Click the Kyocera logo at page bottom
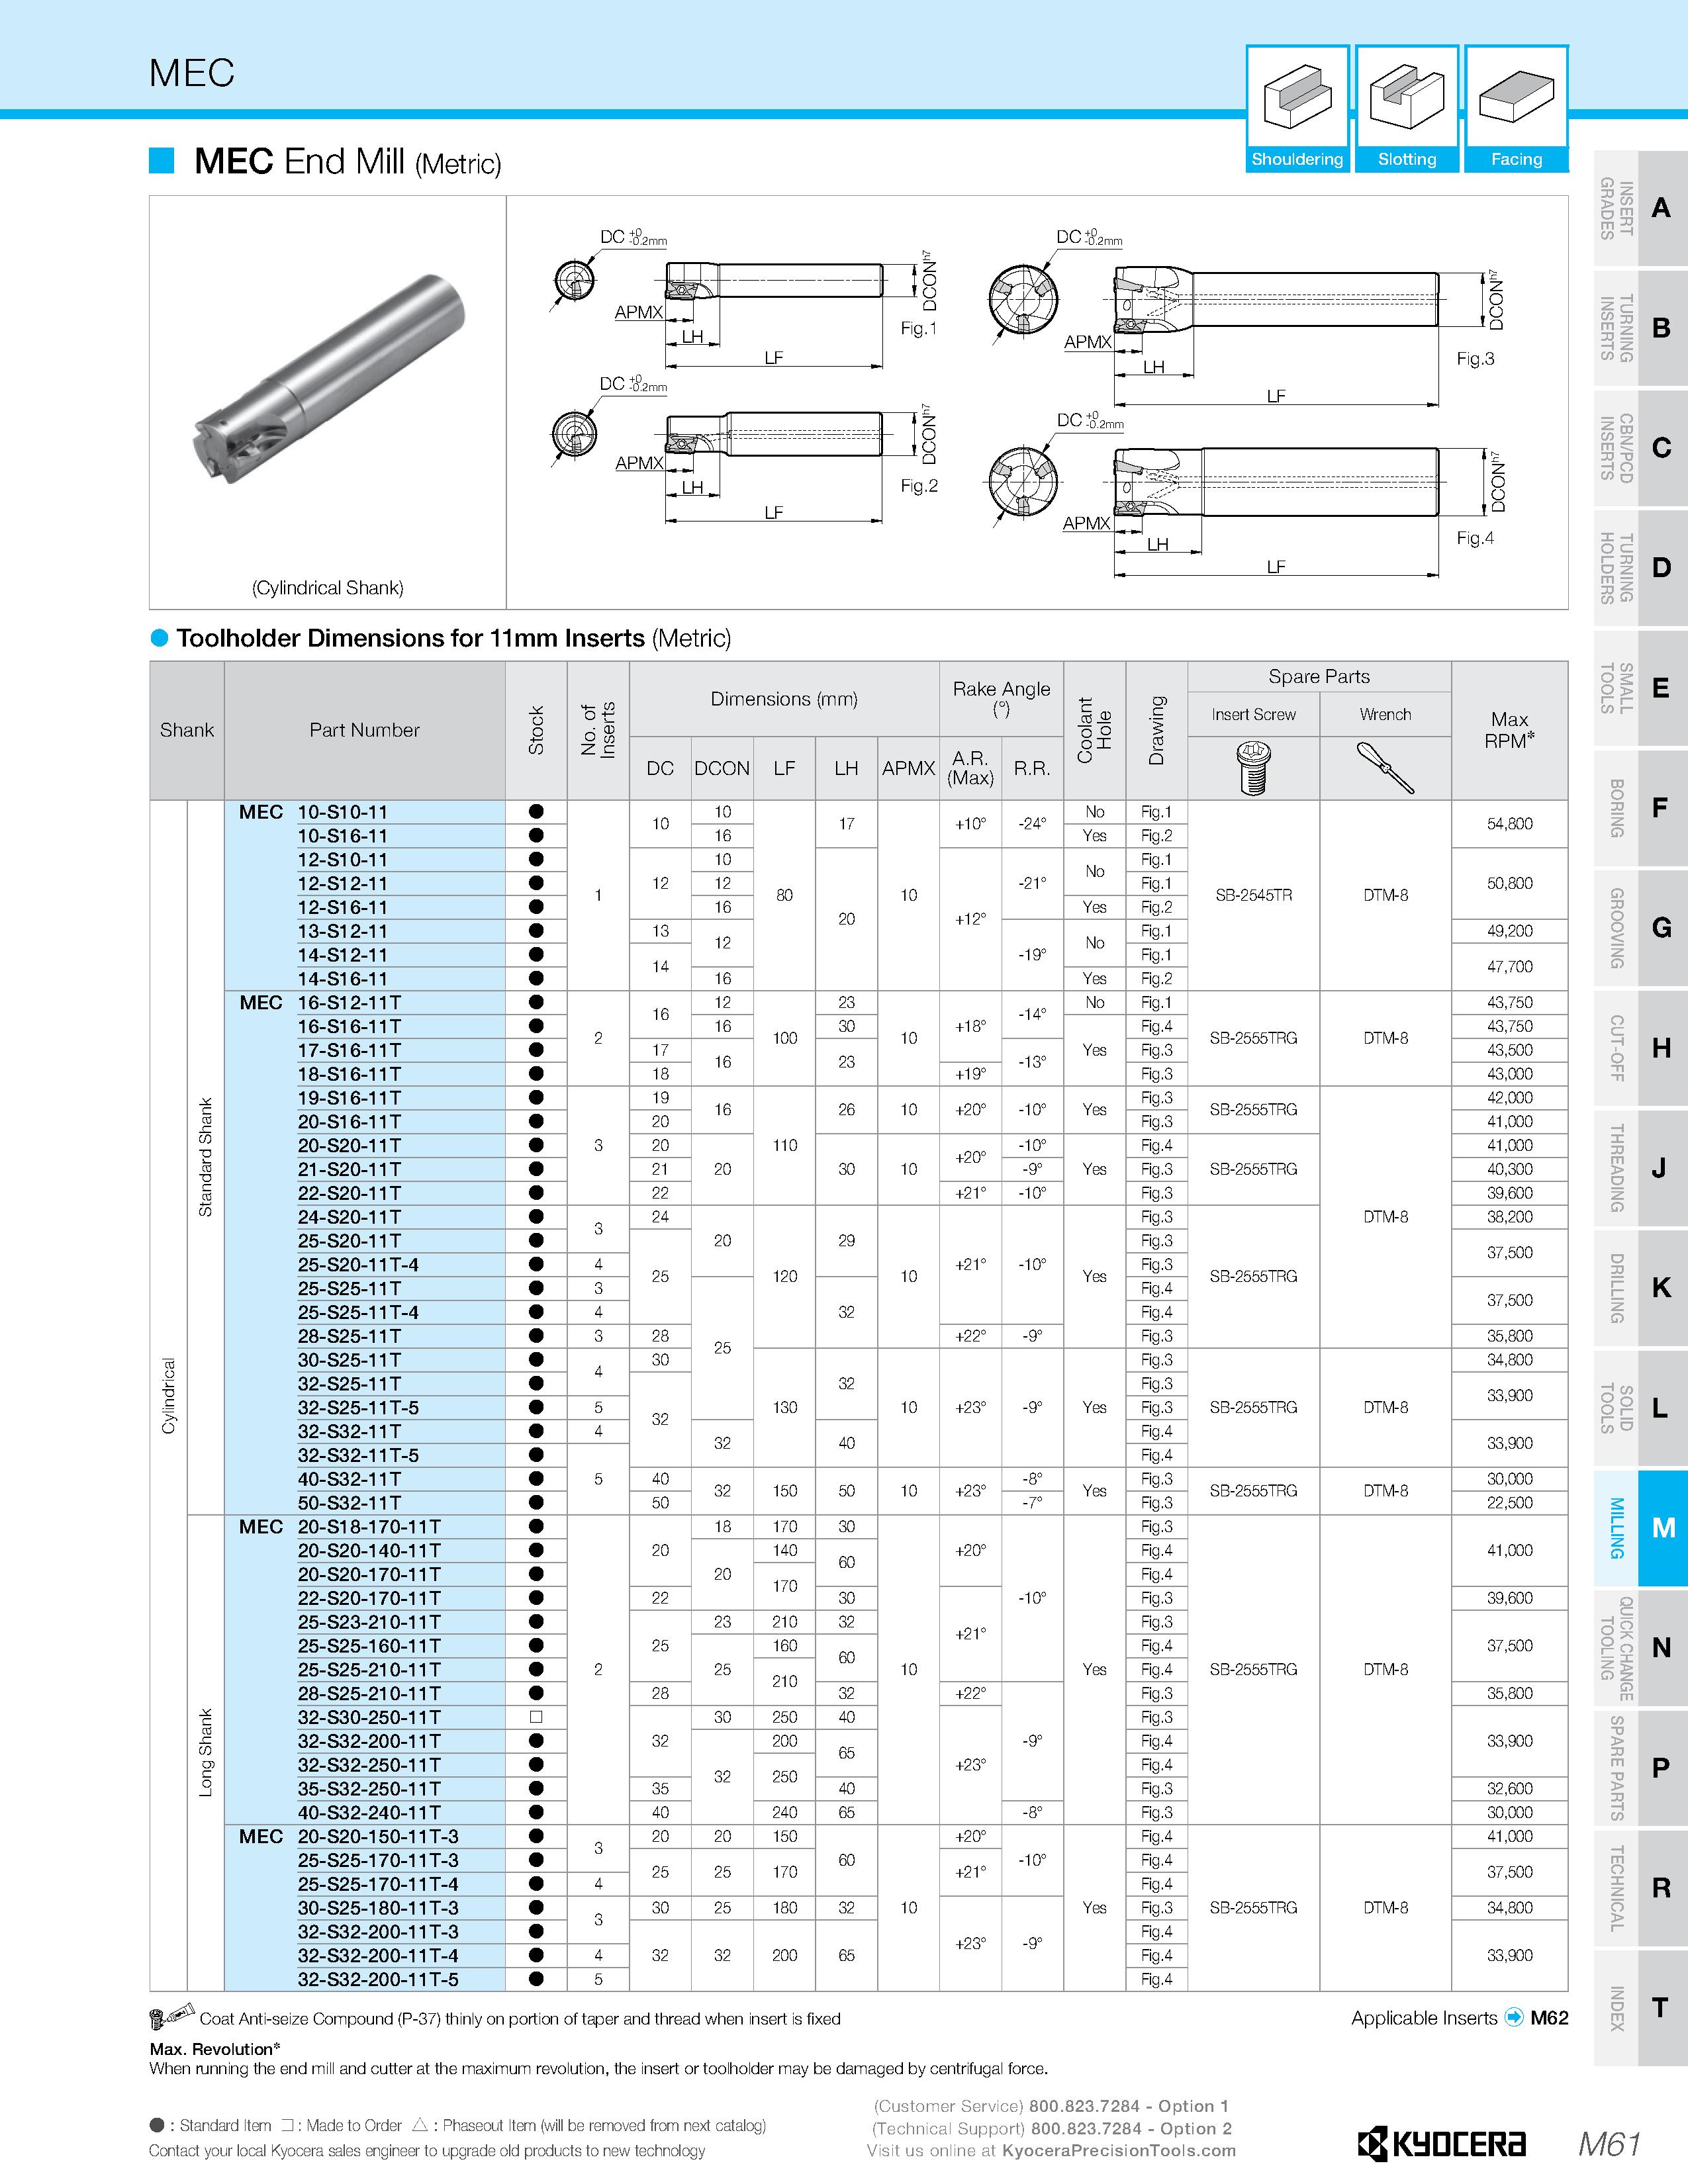1688x2184 pixels. (x=1441, y=2143)
